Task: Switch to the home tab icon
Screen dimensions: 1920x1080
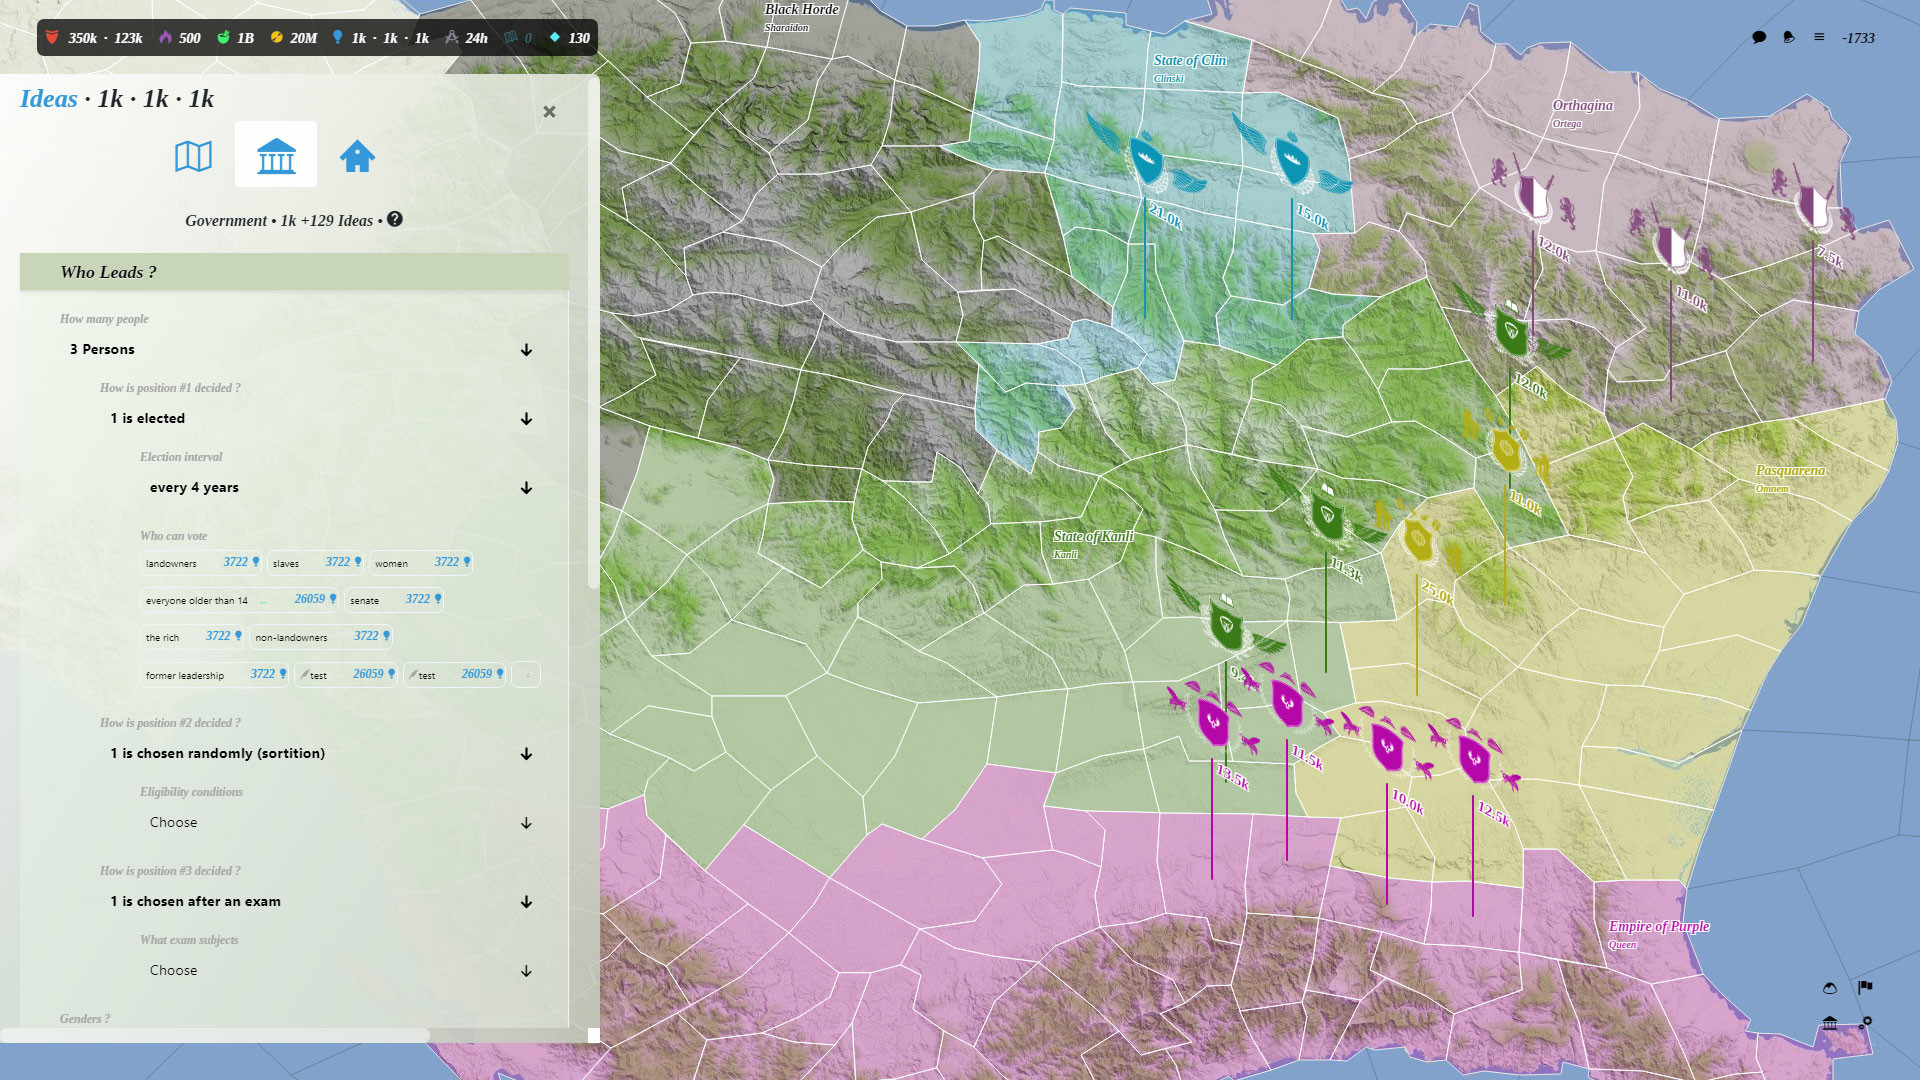Action: (357, 156)
